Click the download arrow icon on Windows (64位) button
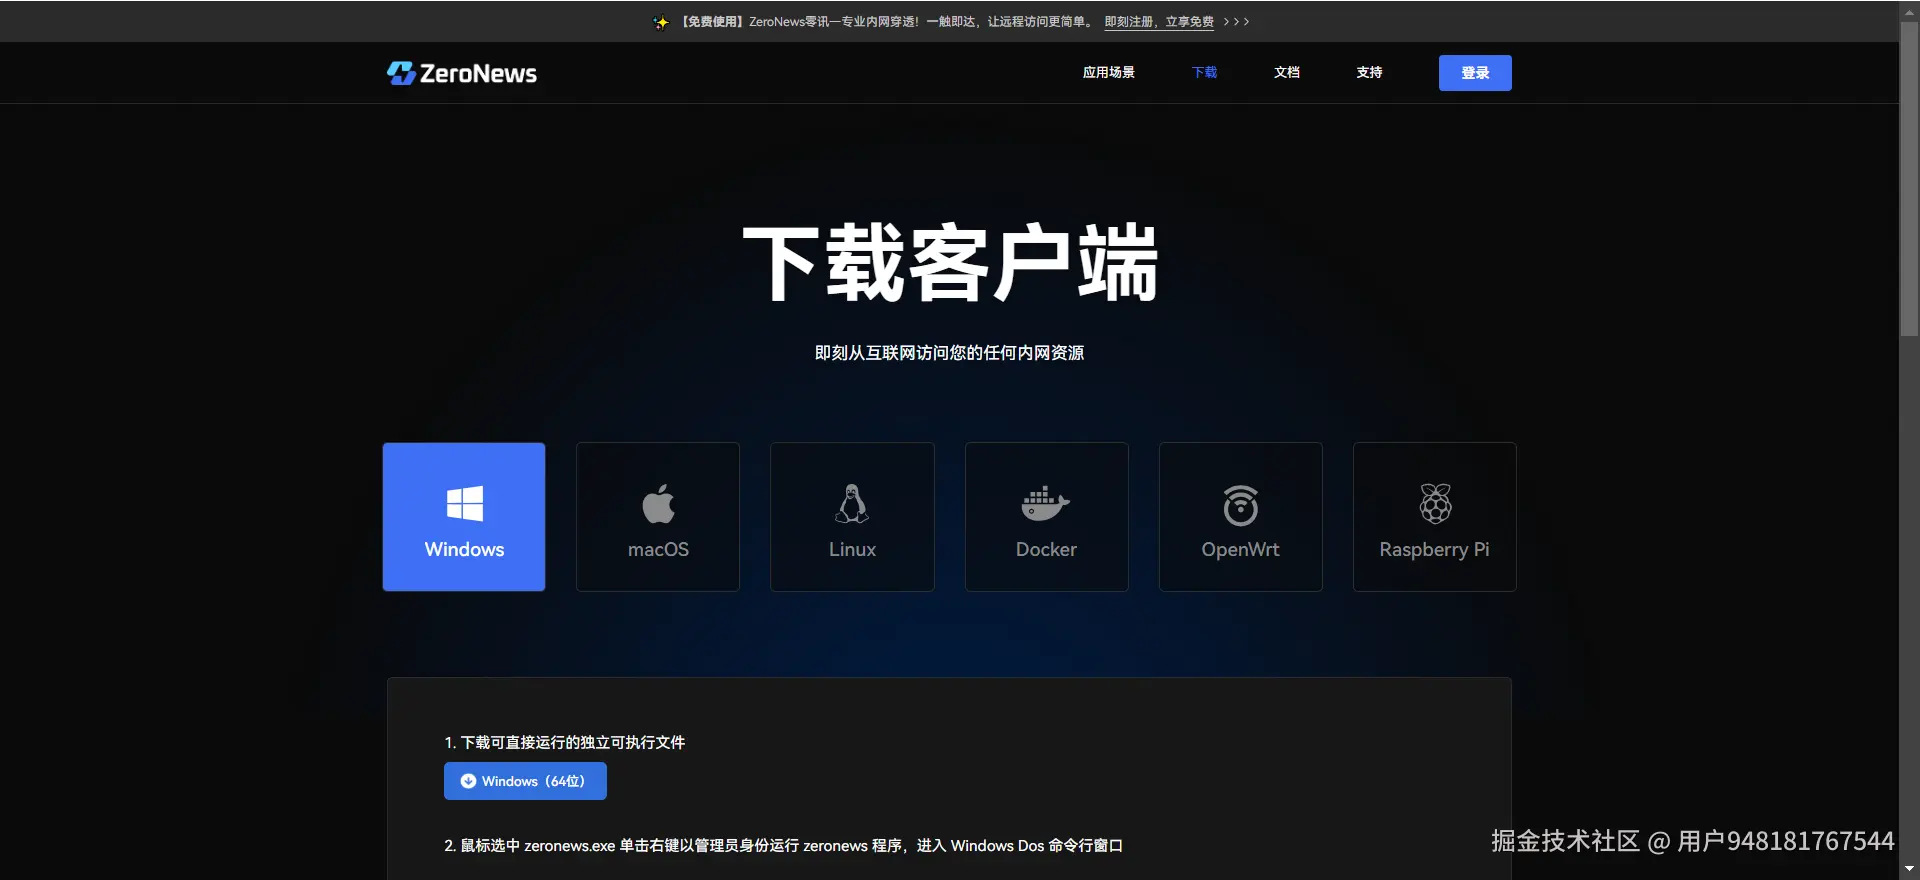This screenshot has width=1920, height=880. 468,781
